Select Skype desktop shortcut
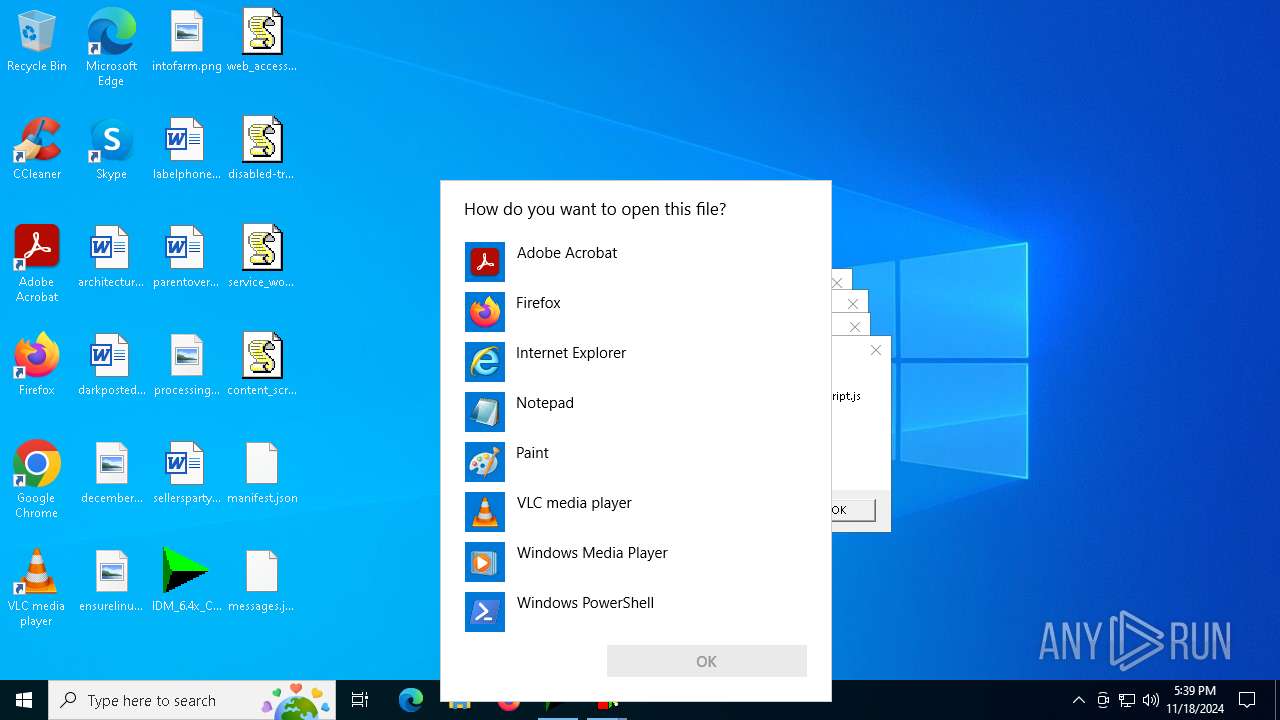 click(111, 150)
